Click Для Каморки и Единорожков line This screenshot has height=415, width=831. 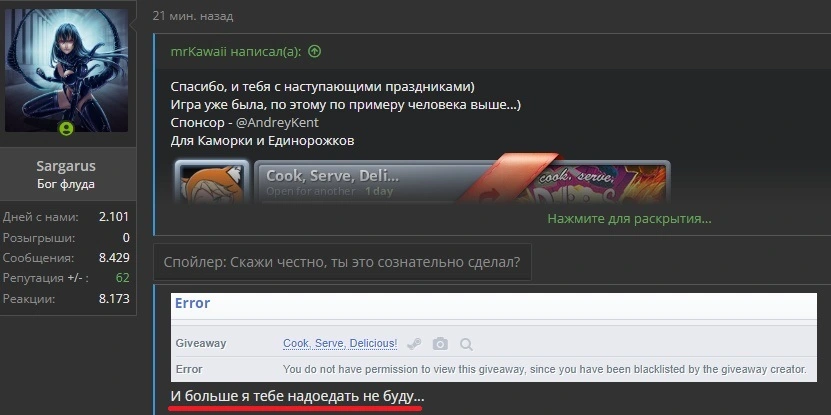coord(262,141)
